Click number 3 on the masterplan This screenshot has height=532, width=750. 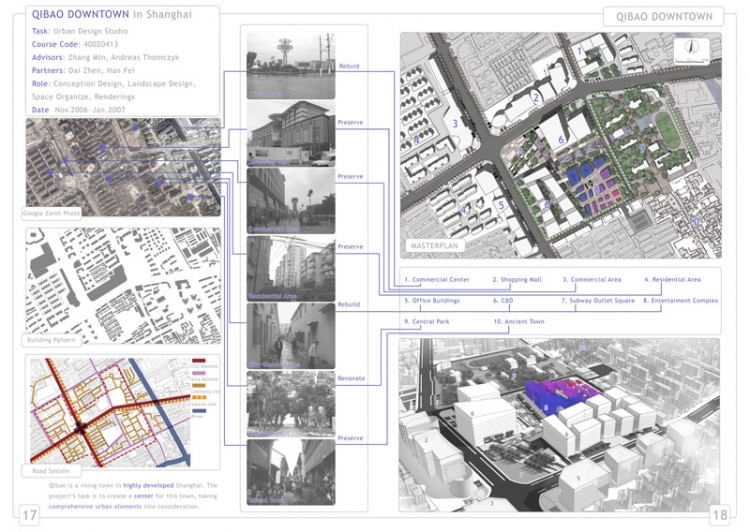[x=455, y=124]
